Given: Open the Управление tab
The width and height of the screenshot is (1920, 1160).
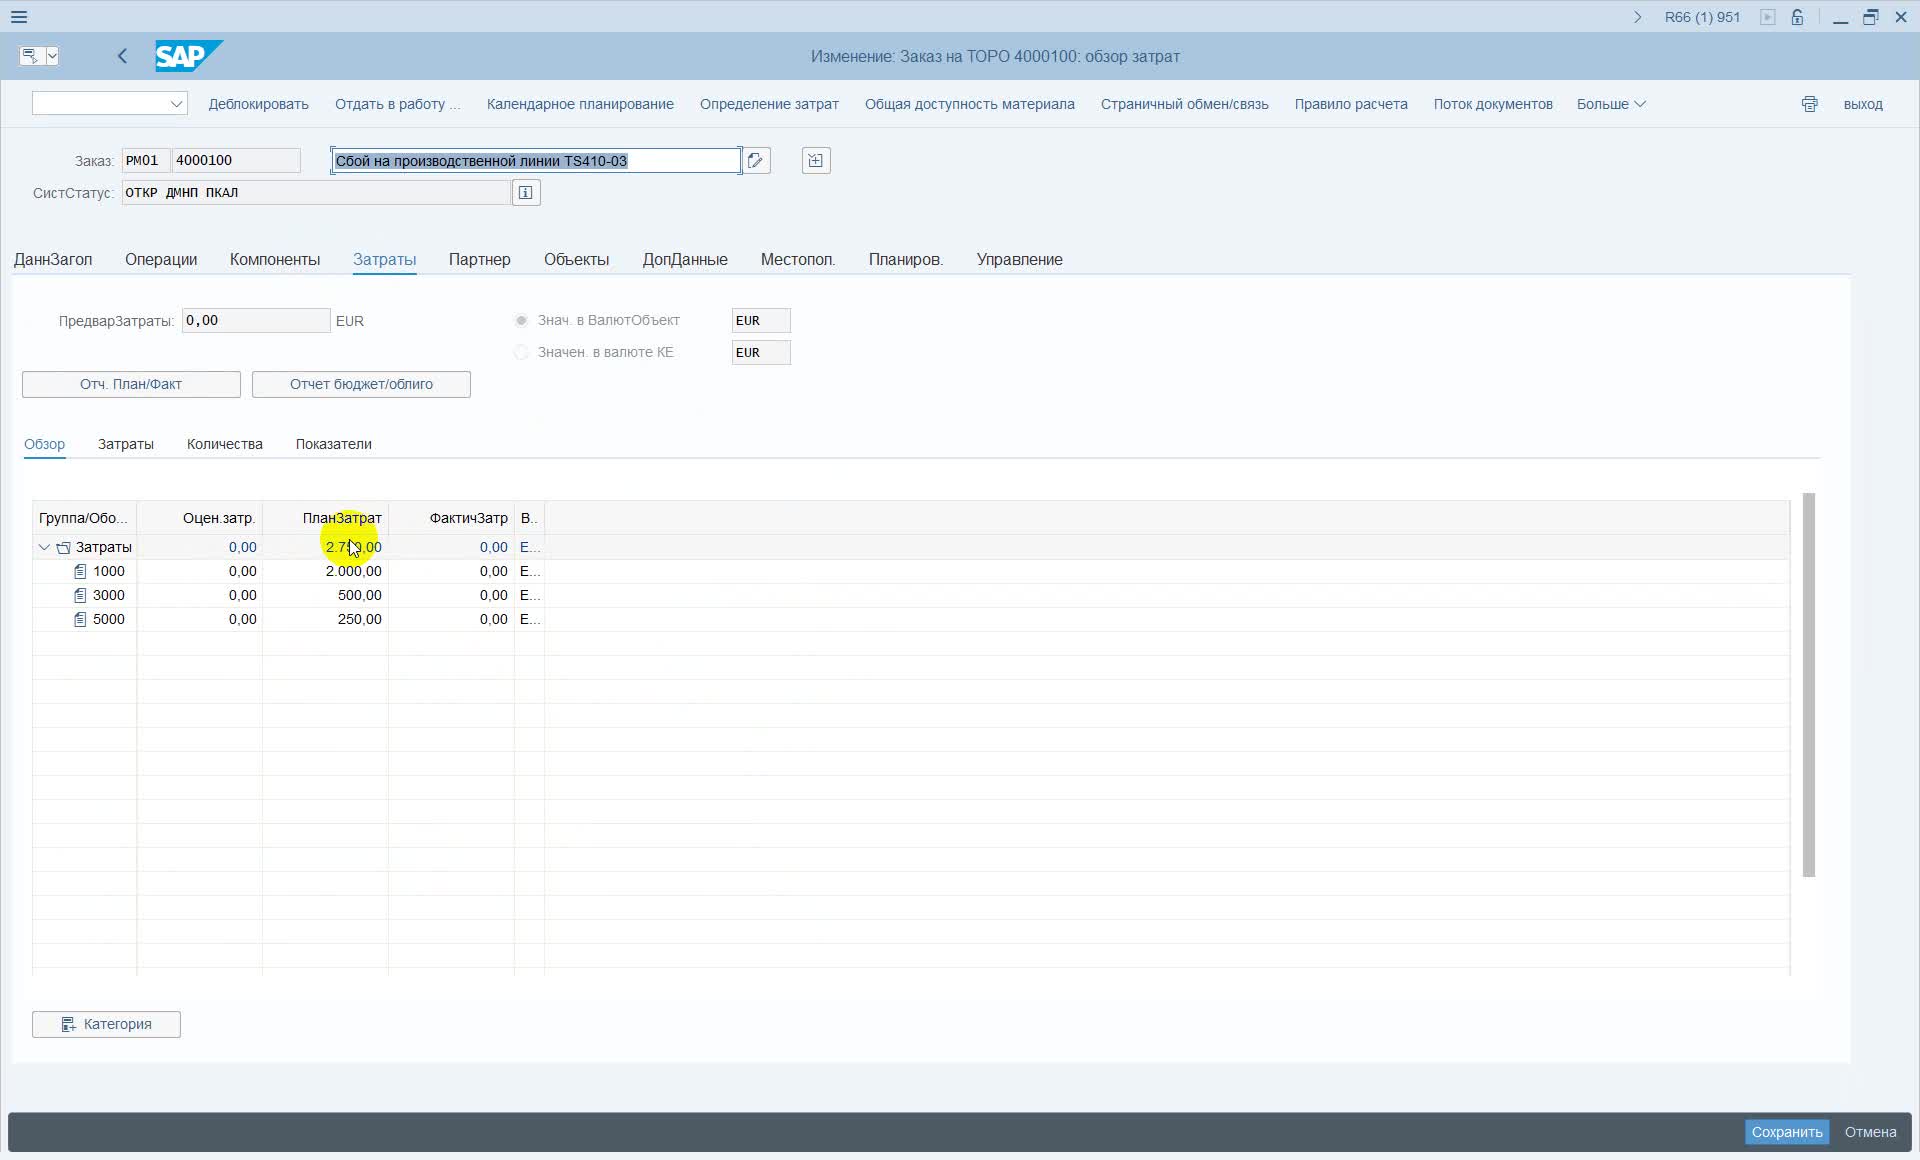Looking at the screenshot, I should click(x=1020, y=260).
